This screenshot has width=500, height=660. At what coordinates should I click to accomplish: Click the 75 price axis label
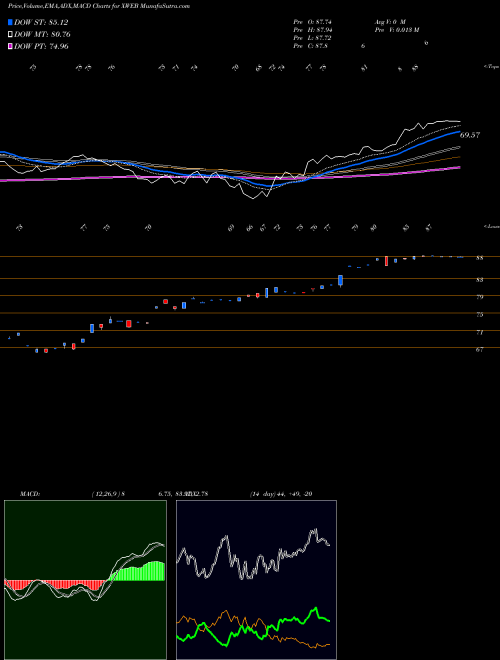[x=479, y=314]
